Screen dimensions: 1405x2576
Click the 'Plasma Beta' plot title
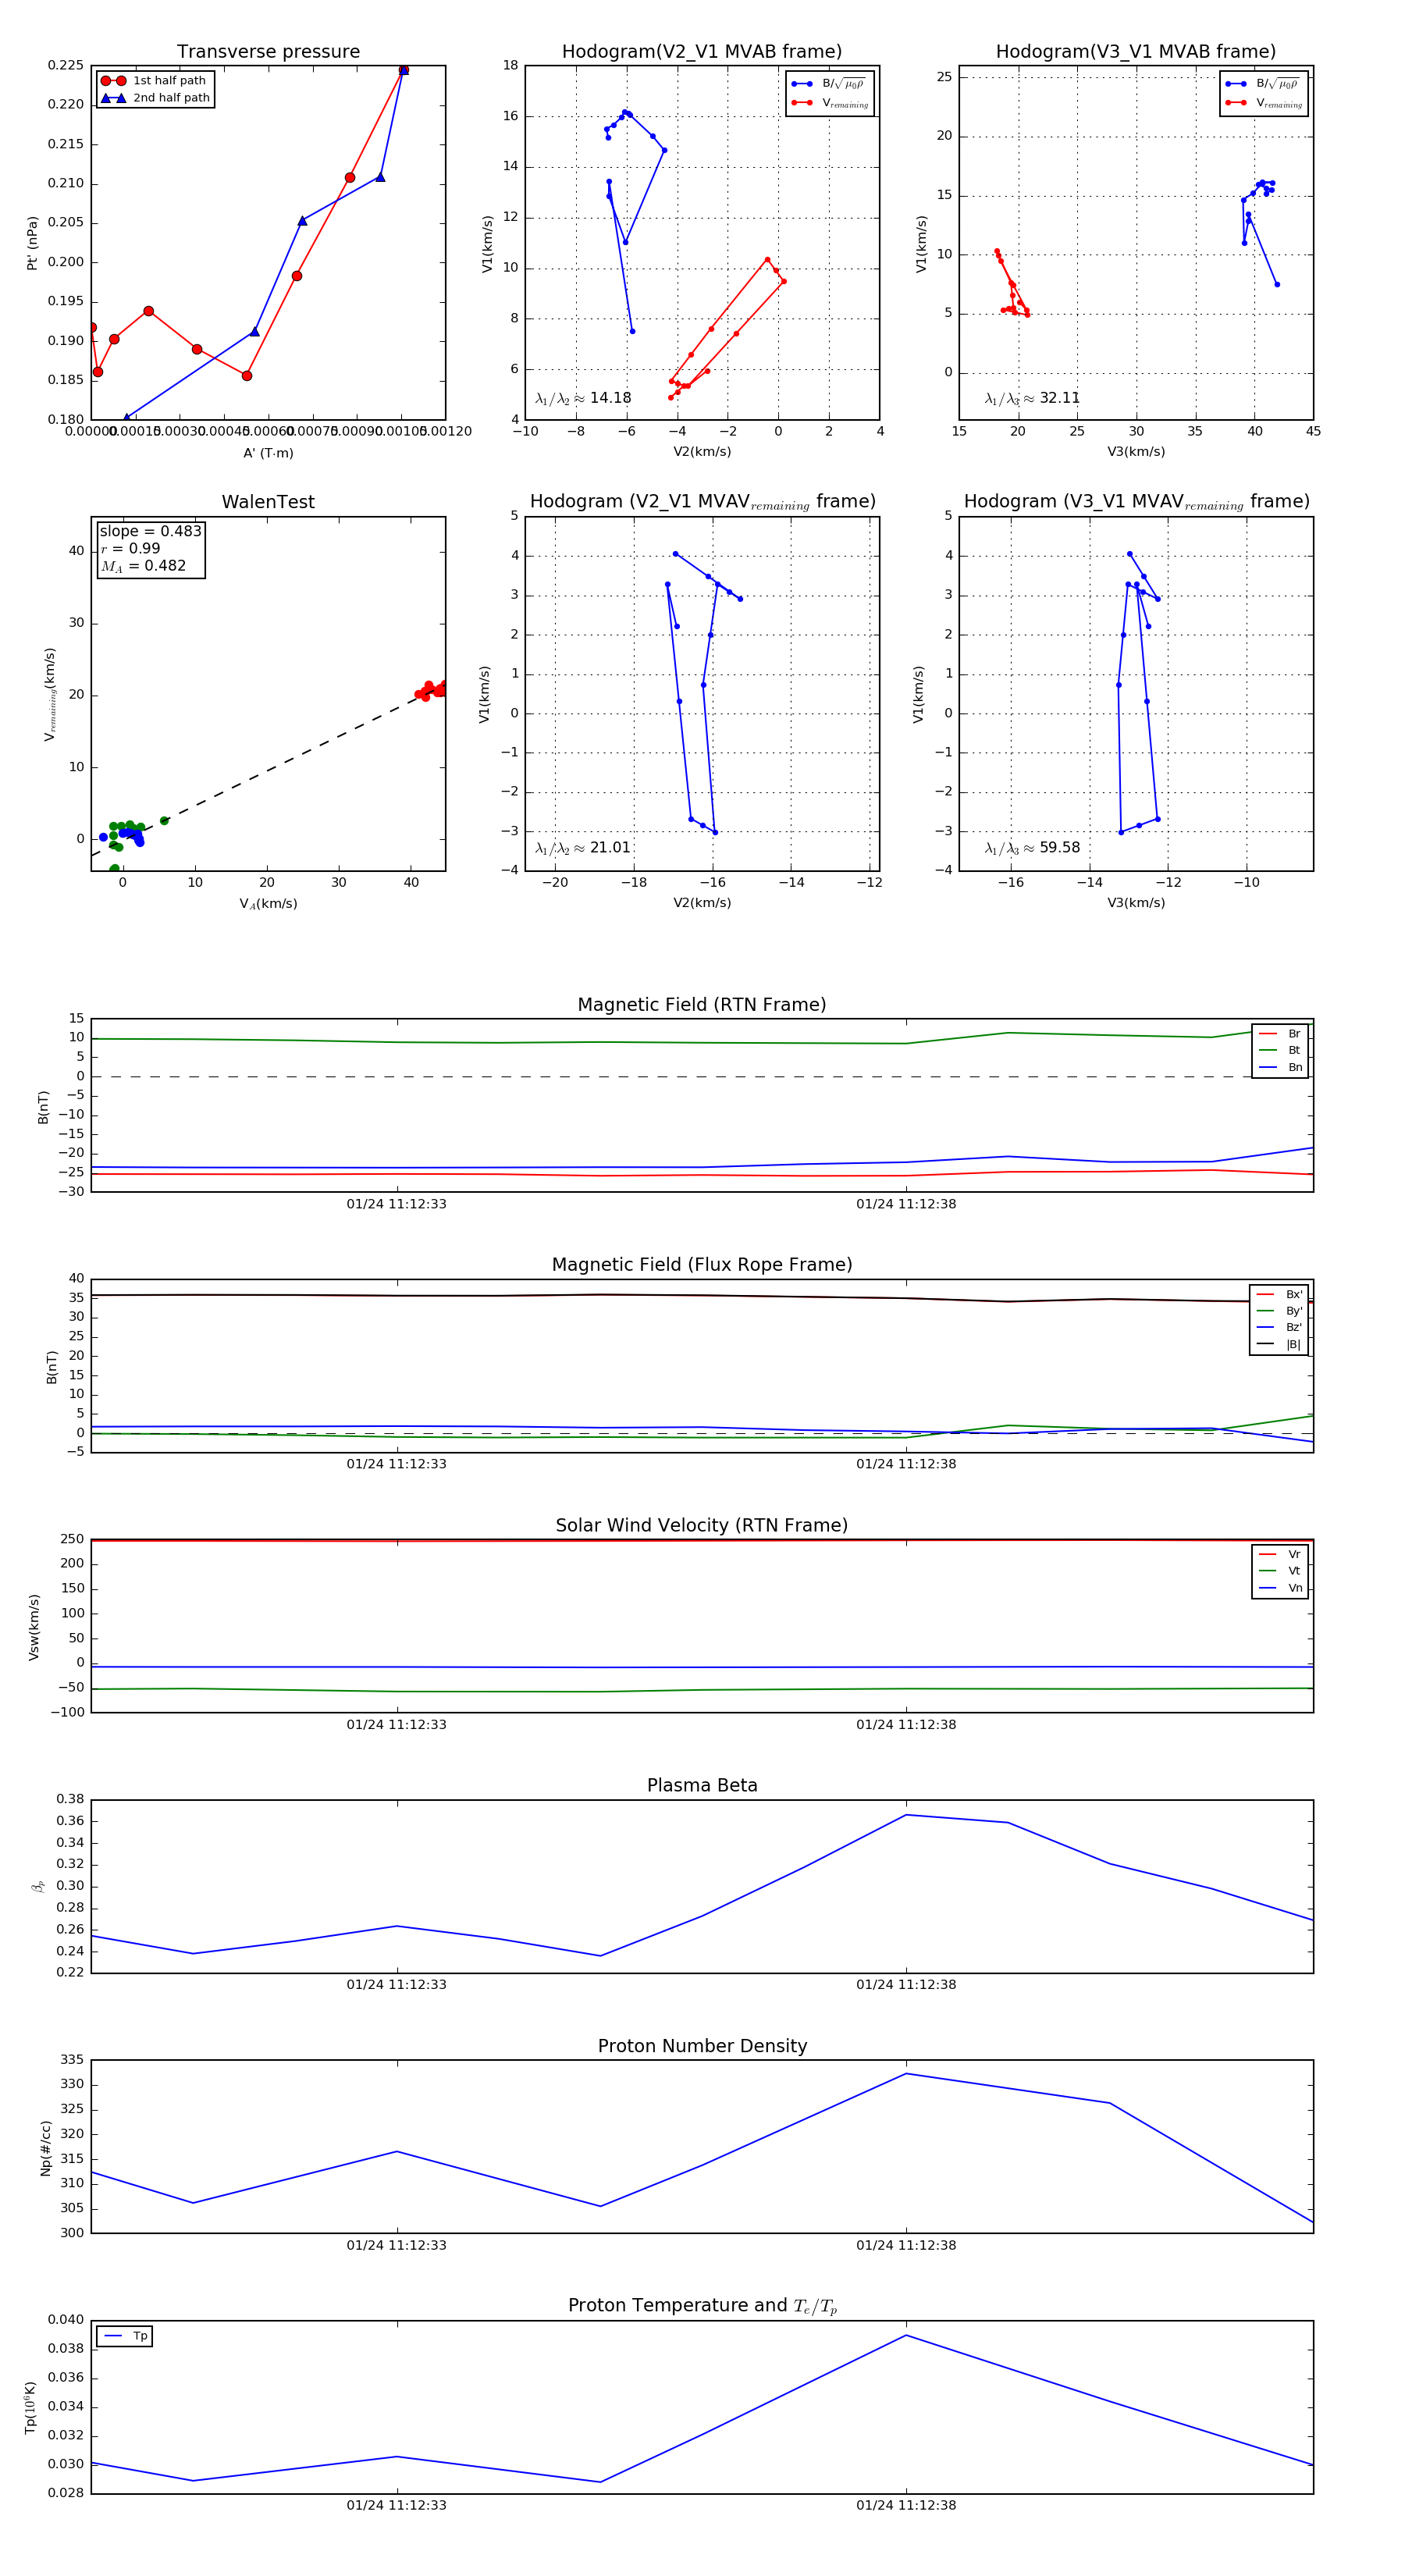pos(702,1786)
